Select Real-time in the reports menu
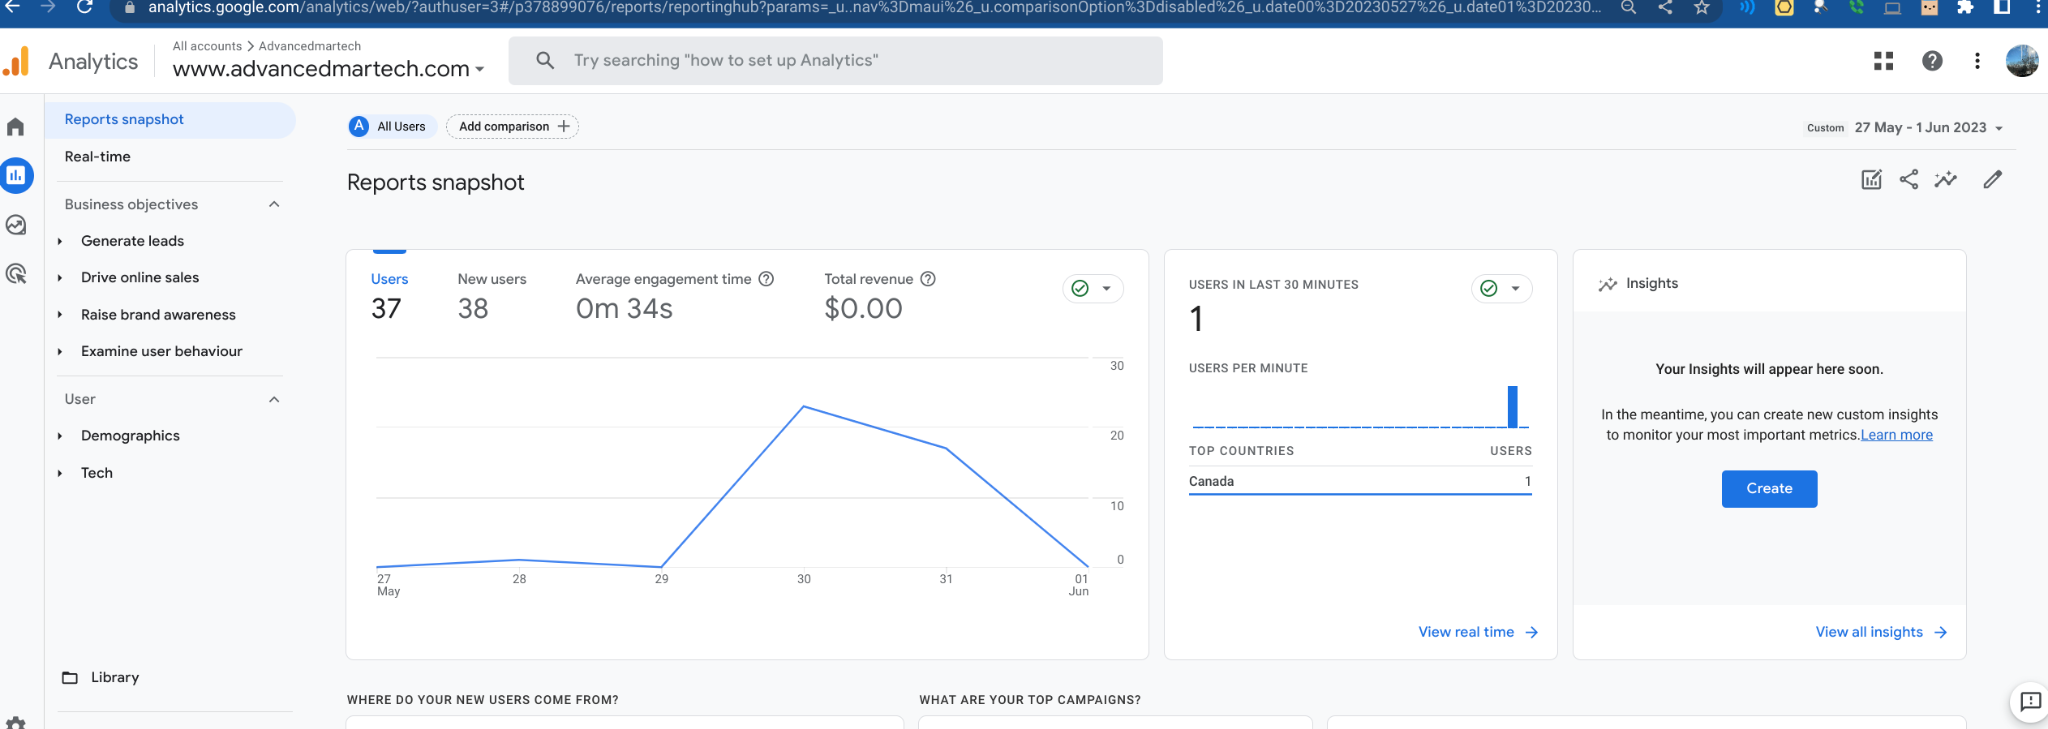Viewport: 2048px width, 729px height. tap(97, 157)
